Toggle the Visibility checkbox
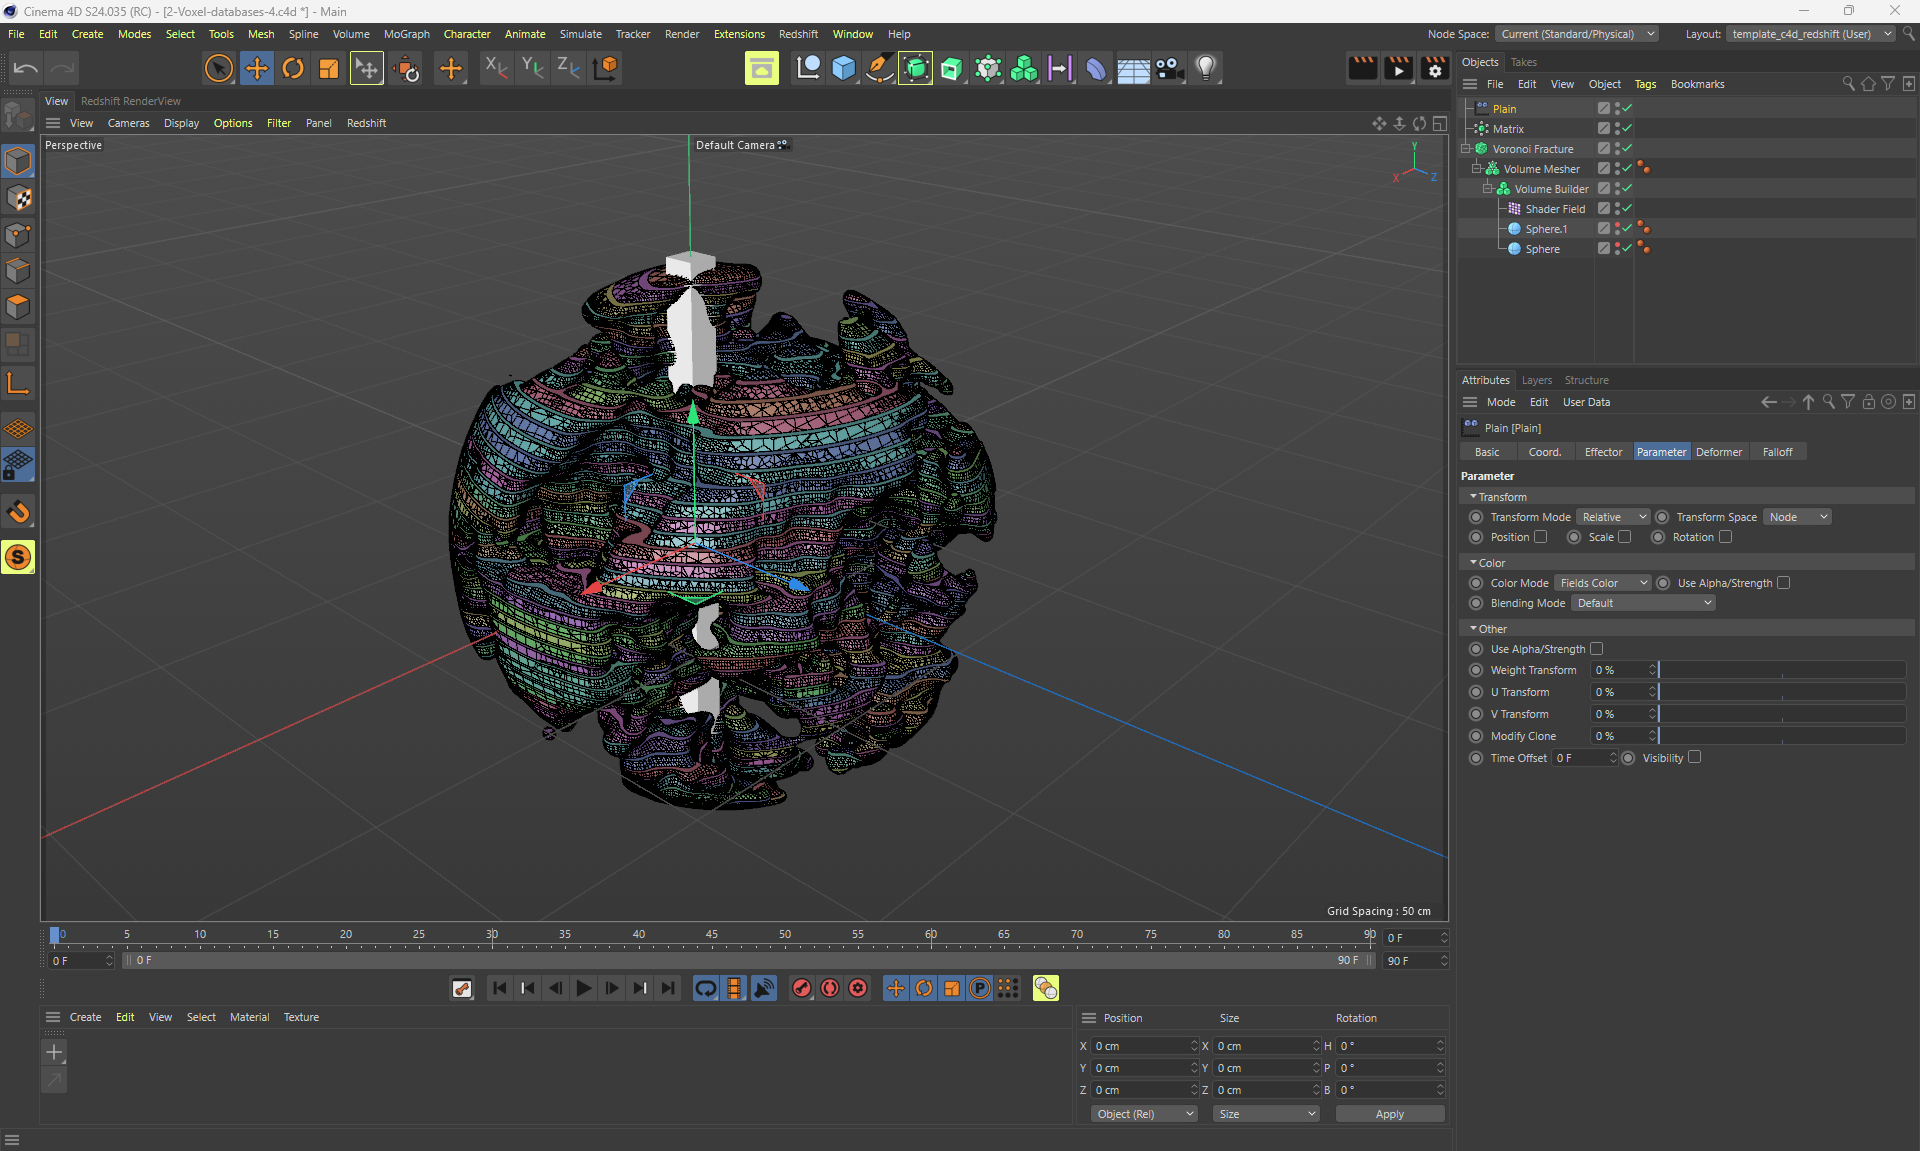 [1694, 758]
